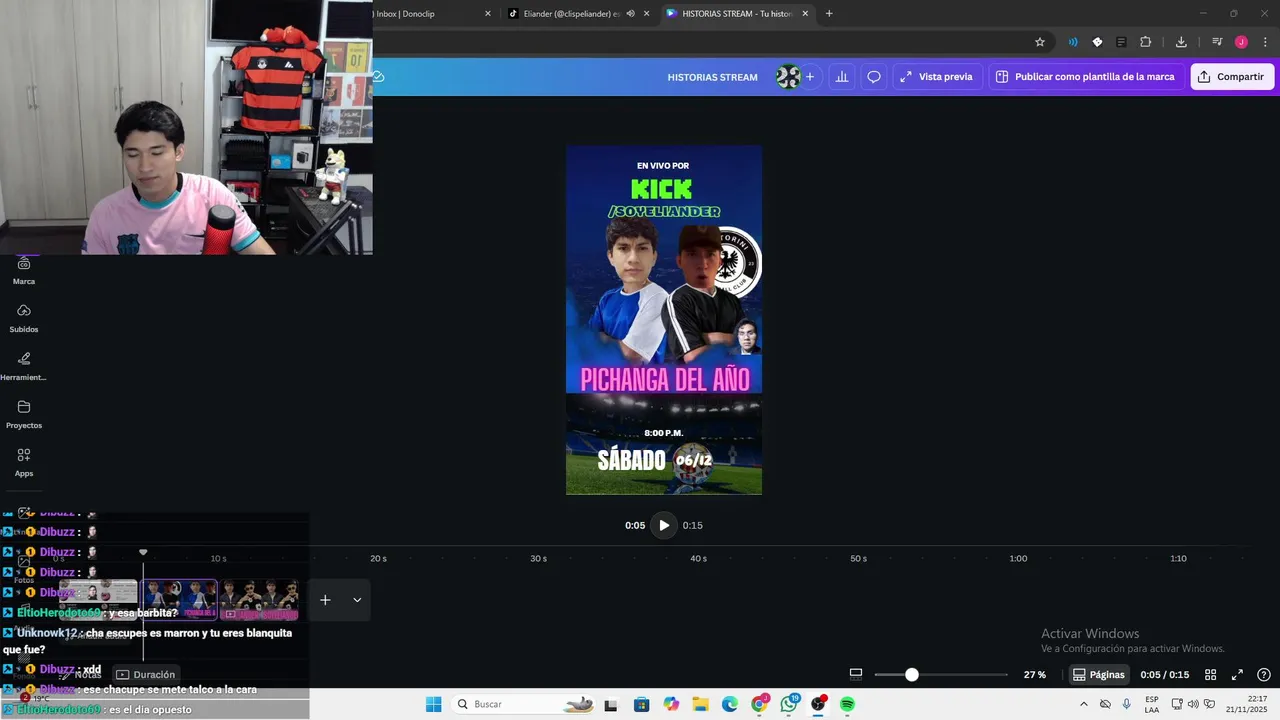Enter fullscreen with the expand arrows icon
Screen dimensions: 1280x720
pyautogui.click(x=1237, y=675)
